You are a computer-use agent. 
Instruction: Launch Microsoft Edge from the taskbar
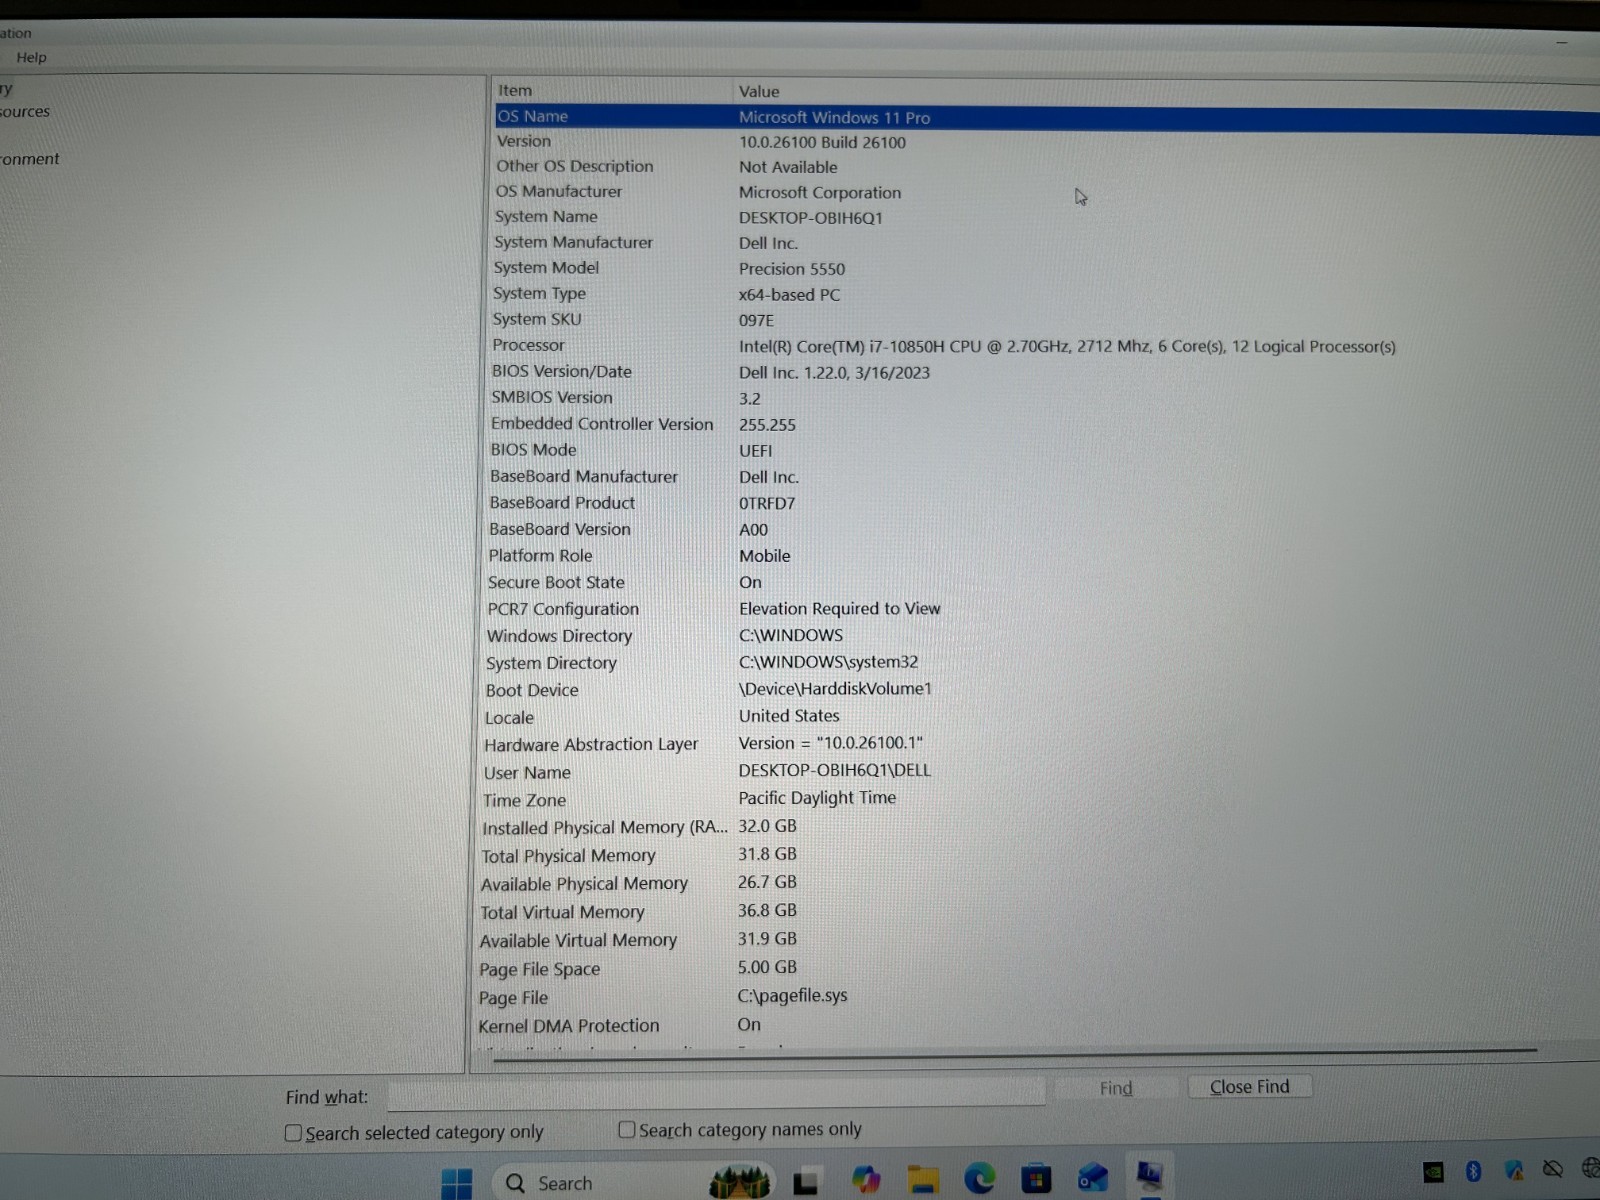(979, 1180)
